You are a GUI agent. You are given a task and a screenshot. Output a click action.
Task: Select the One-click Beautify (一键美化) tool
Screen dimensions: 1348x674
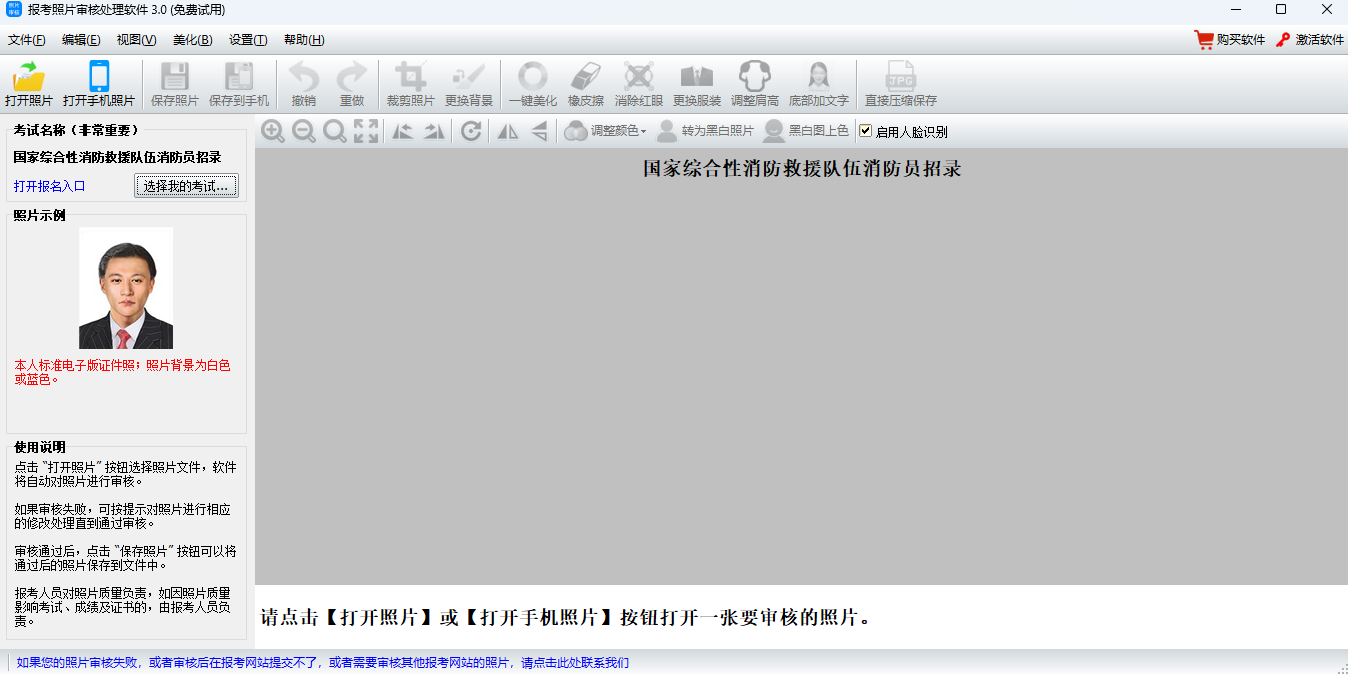pyautogui.click(x=532, y=78)
